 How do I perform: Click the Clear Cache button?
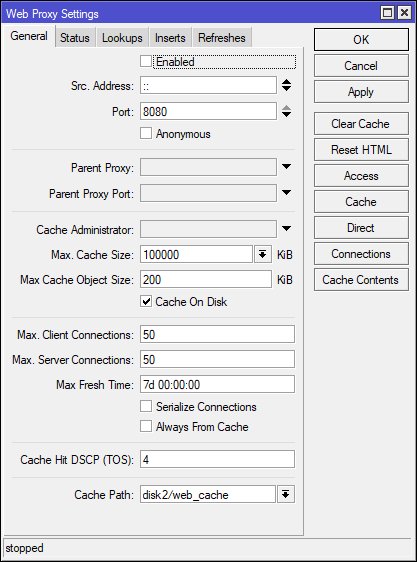[x=361, y=124]
